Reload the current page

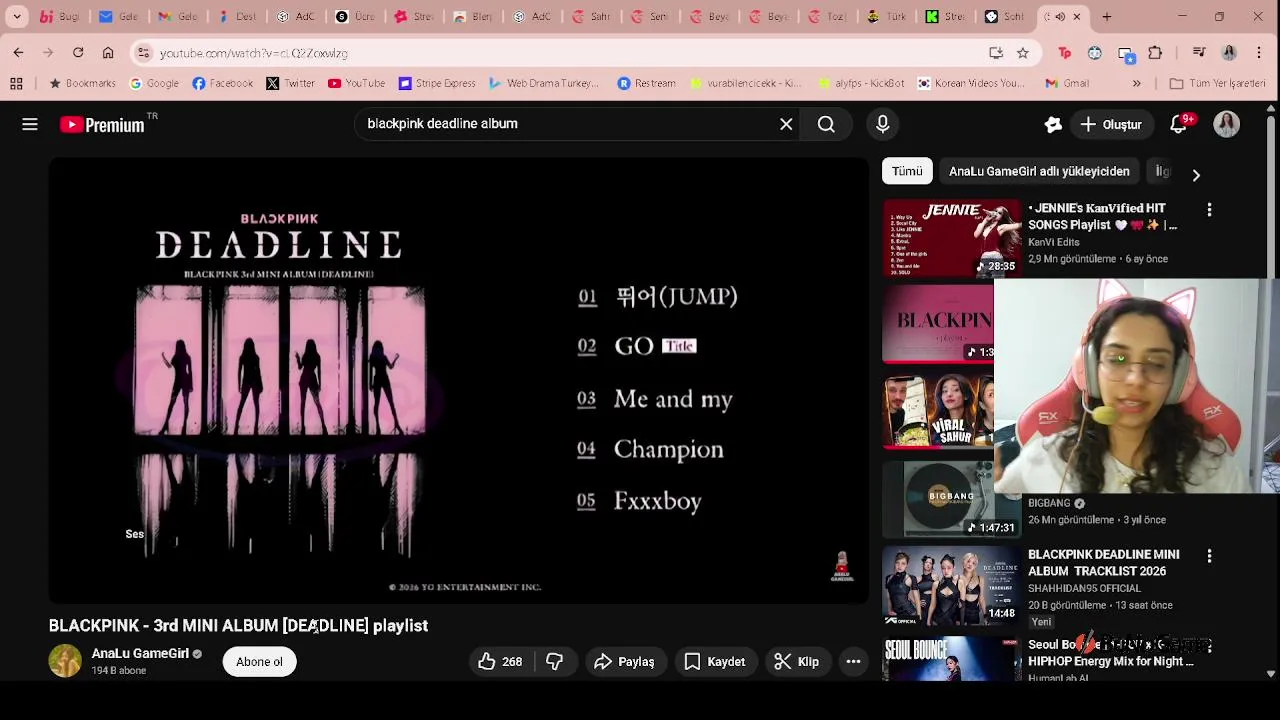pos(78,53)
